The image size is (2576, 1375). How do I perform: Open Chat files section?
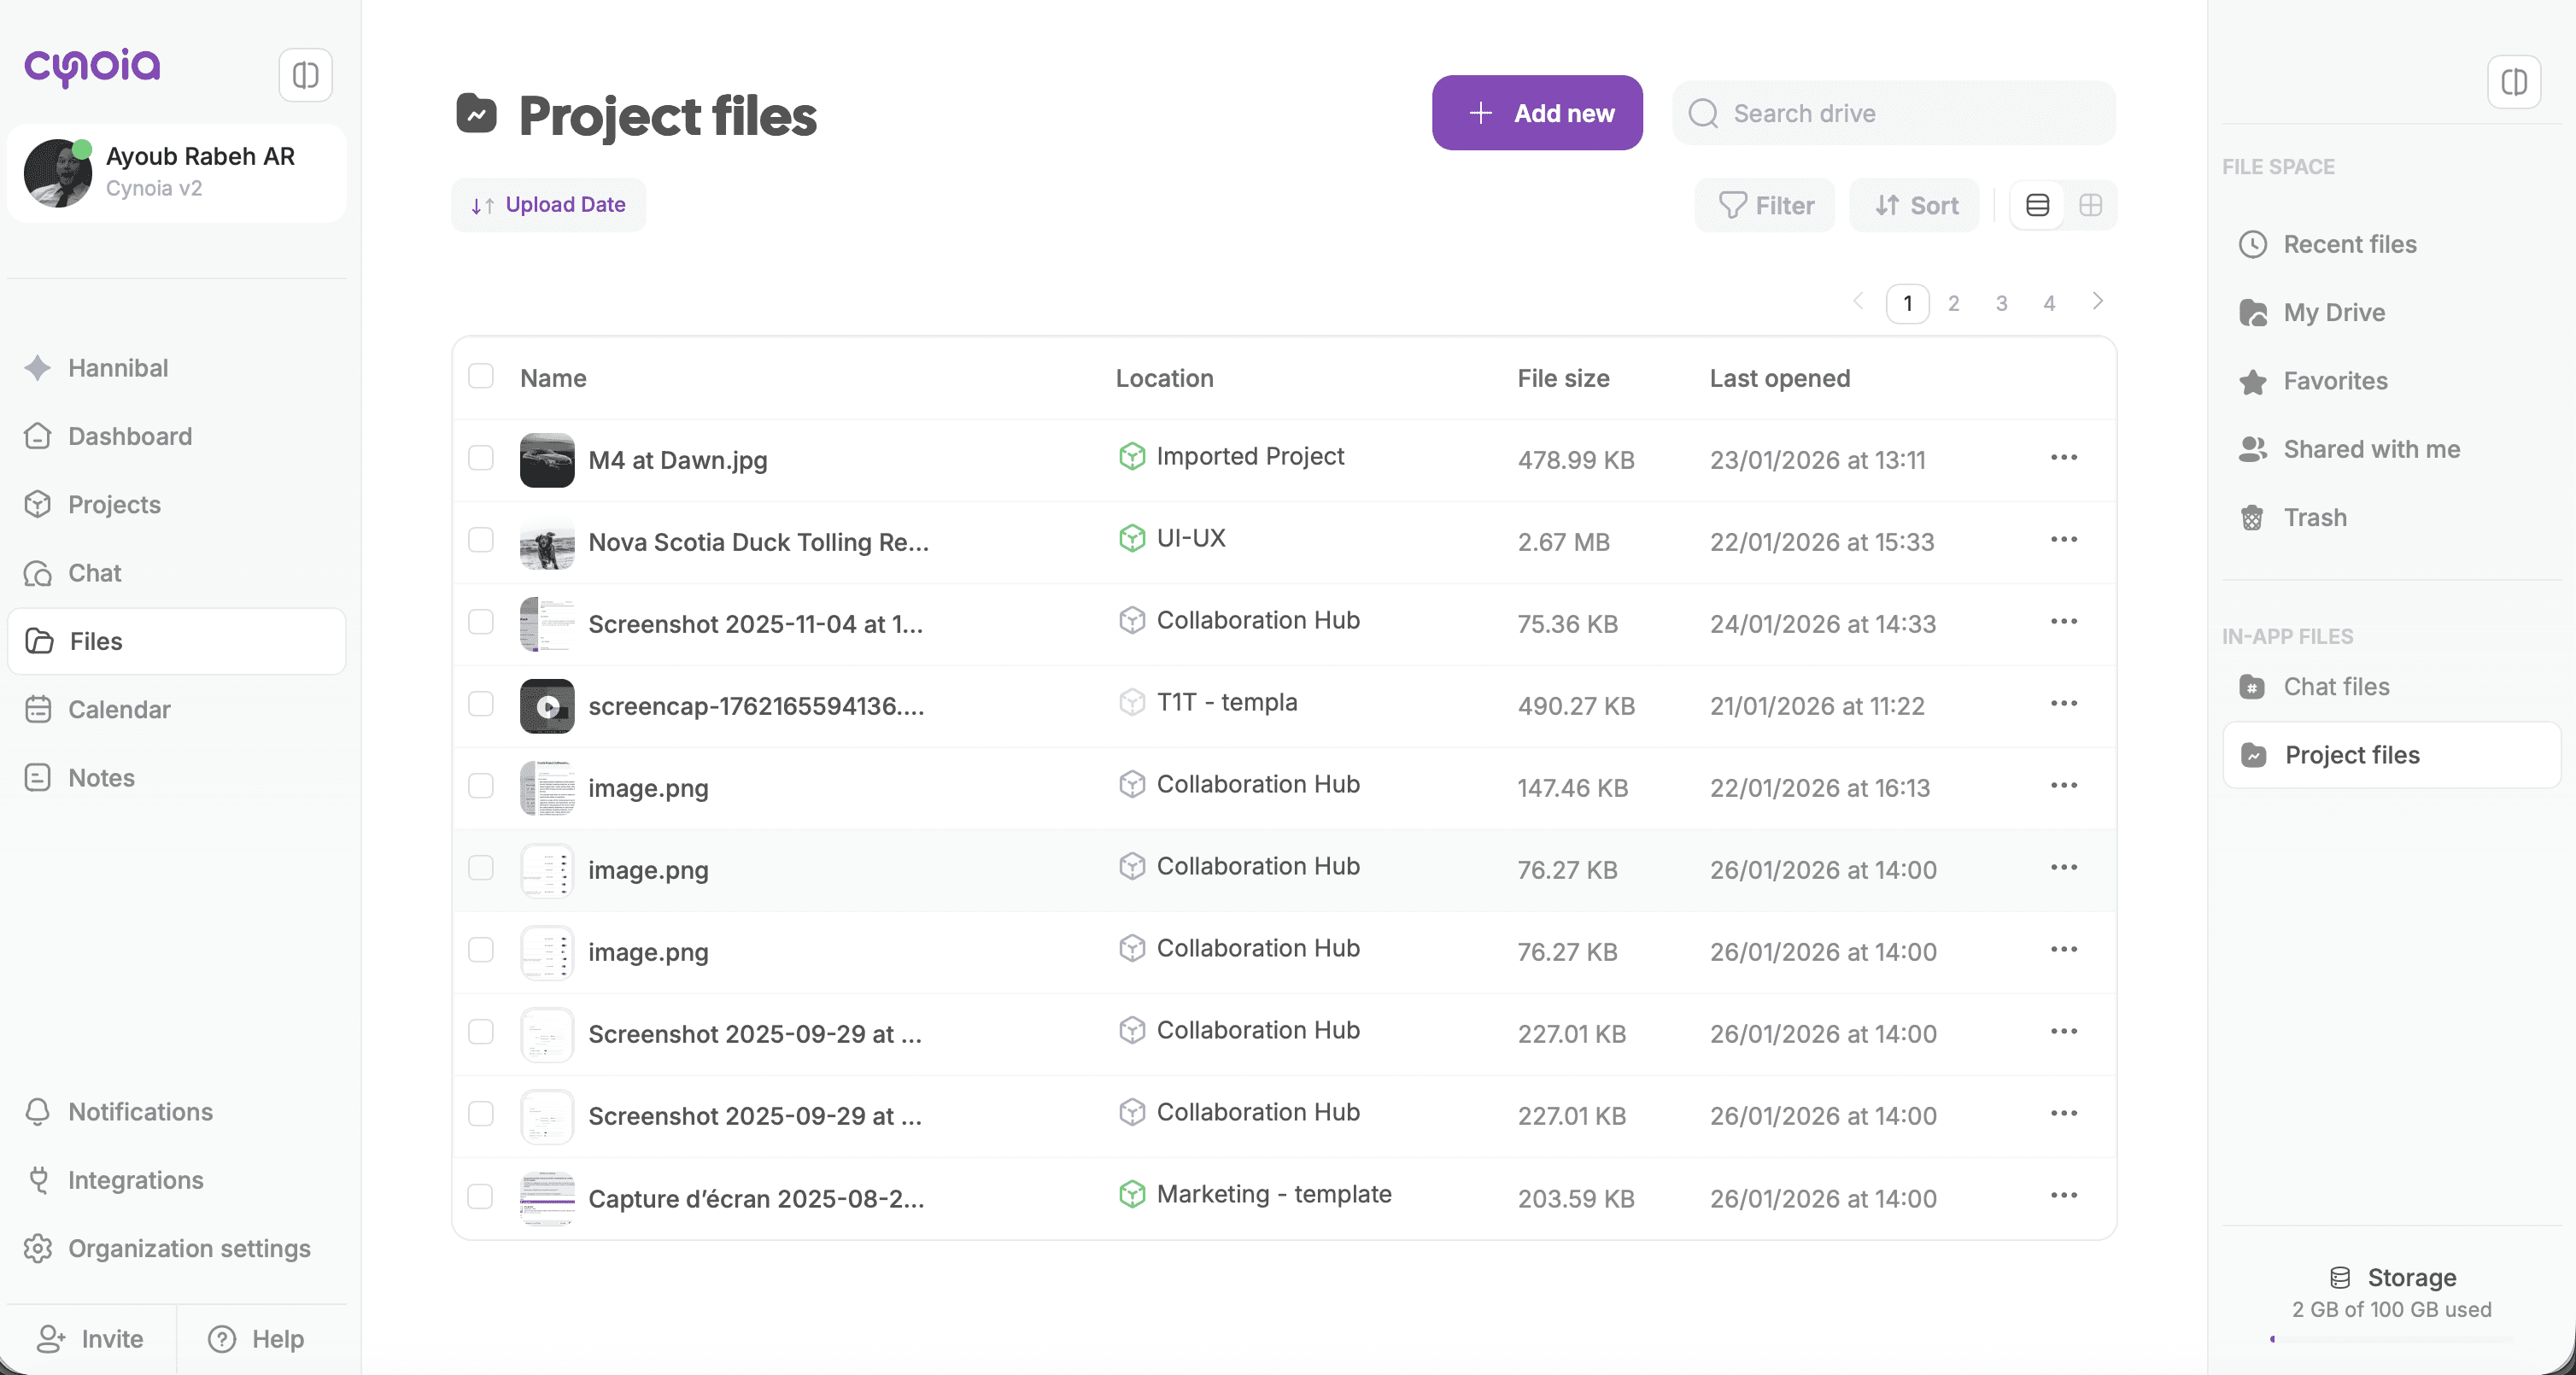click(2335, 687)
